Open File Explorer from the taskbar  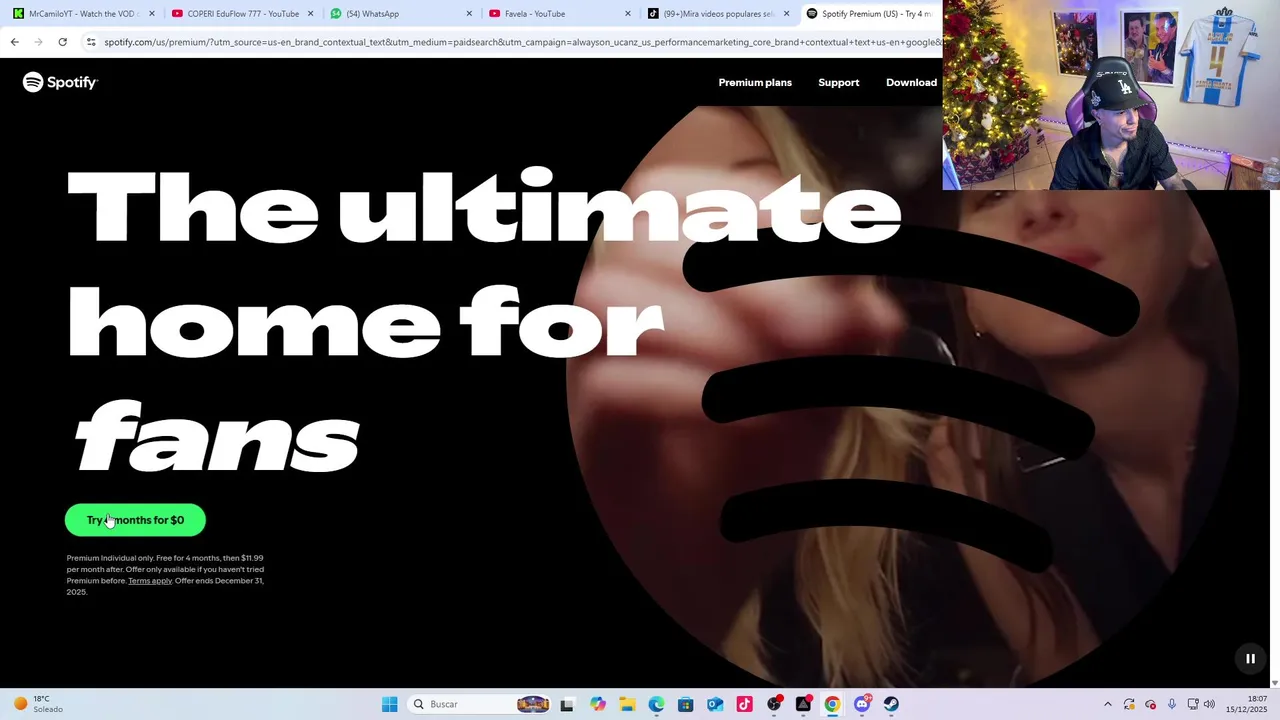pyautogui.click(x=627, y=704)
